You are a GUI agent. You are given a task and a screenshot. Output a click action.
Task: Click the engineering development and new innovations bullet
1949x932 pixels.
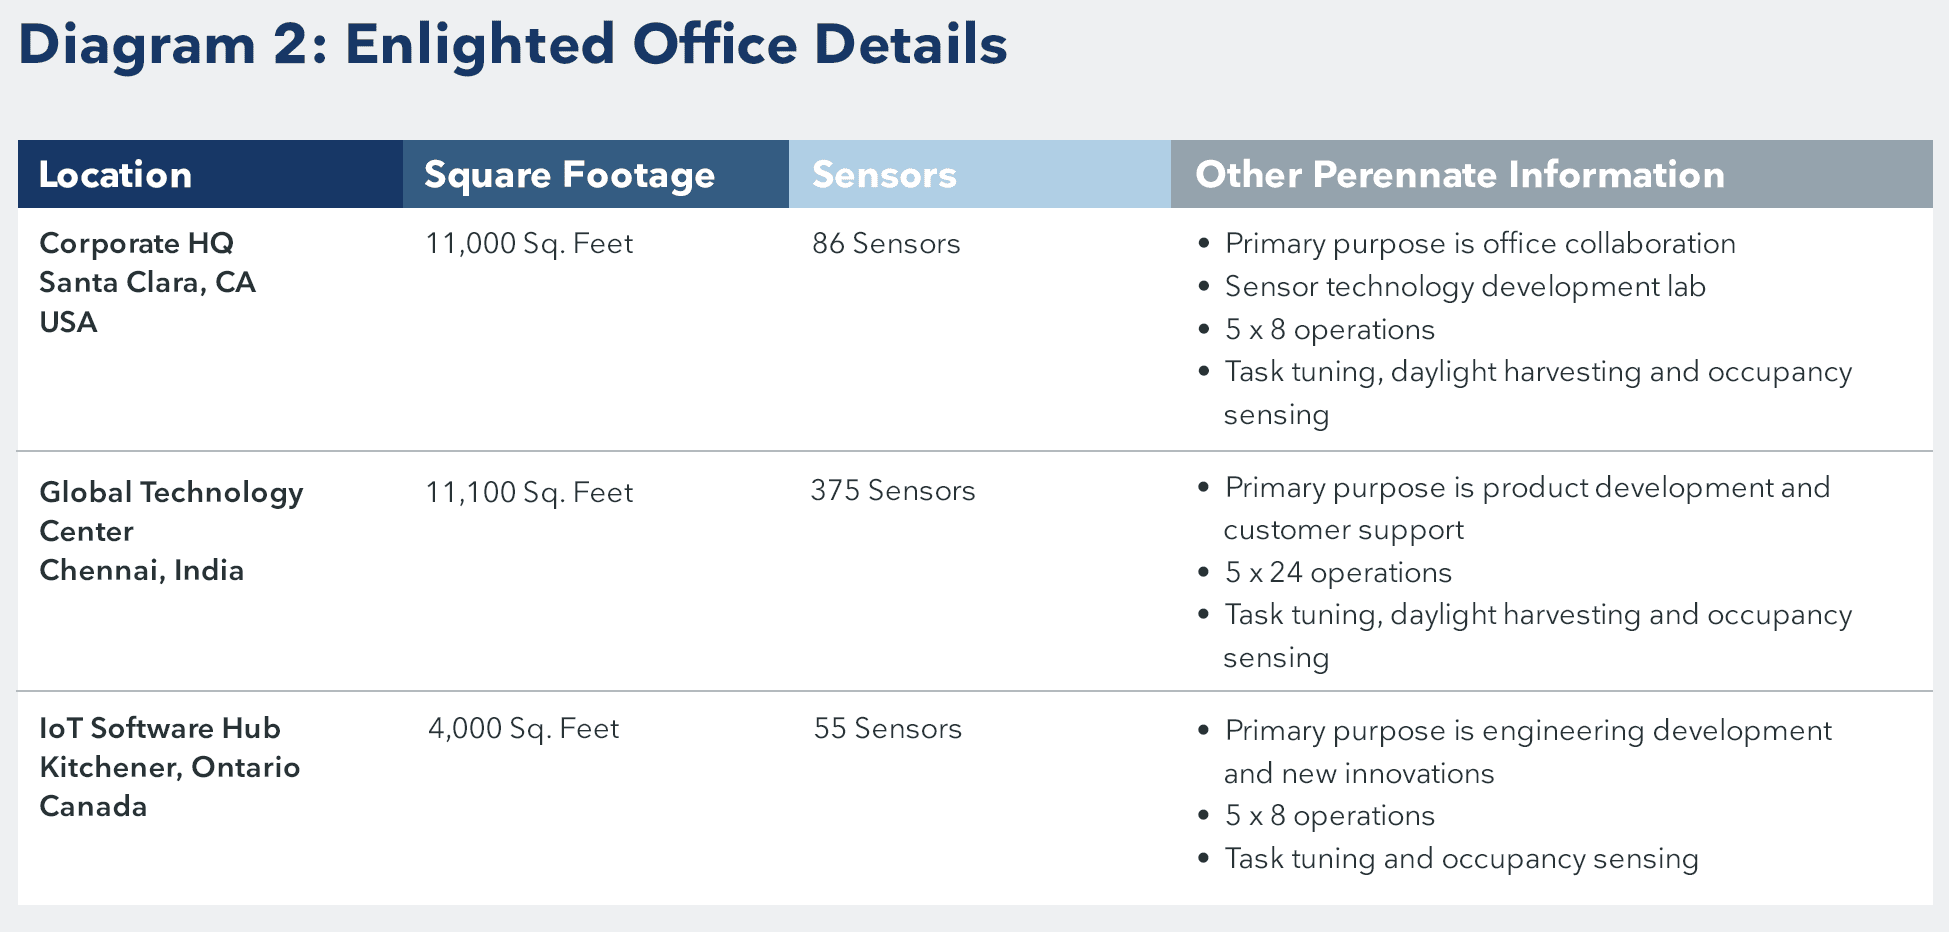pos(1527,751)
